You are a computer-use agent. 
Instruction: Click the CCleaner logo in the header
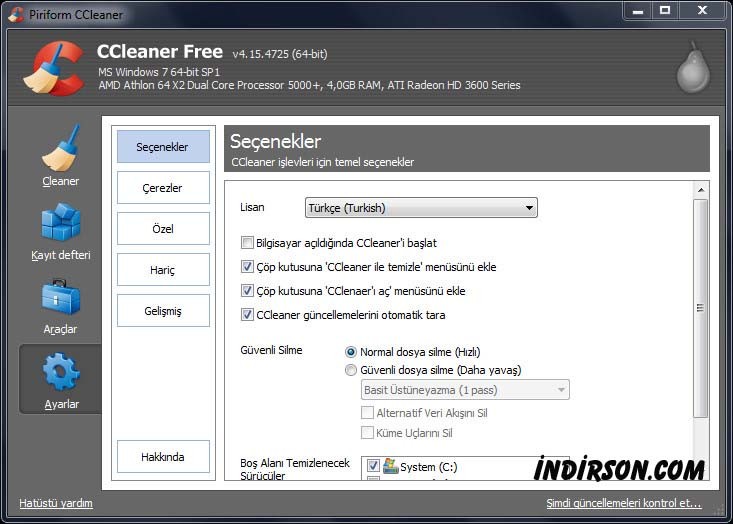(x=54, y=68)
